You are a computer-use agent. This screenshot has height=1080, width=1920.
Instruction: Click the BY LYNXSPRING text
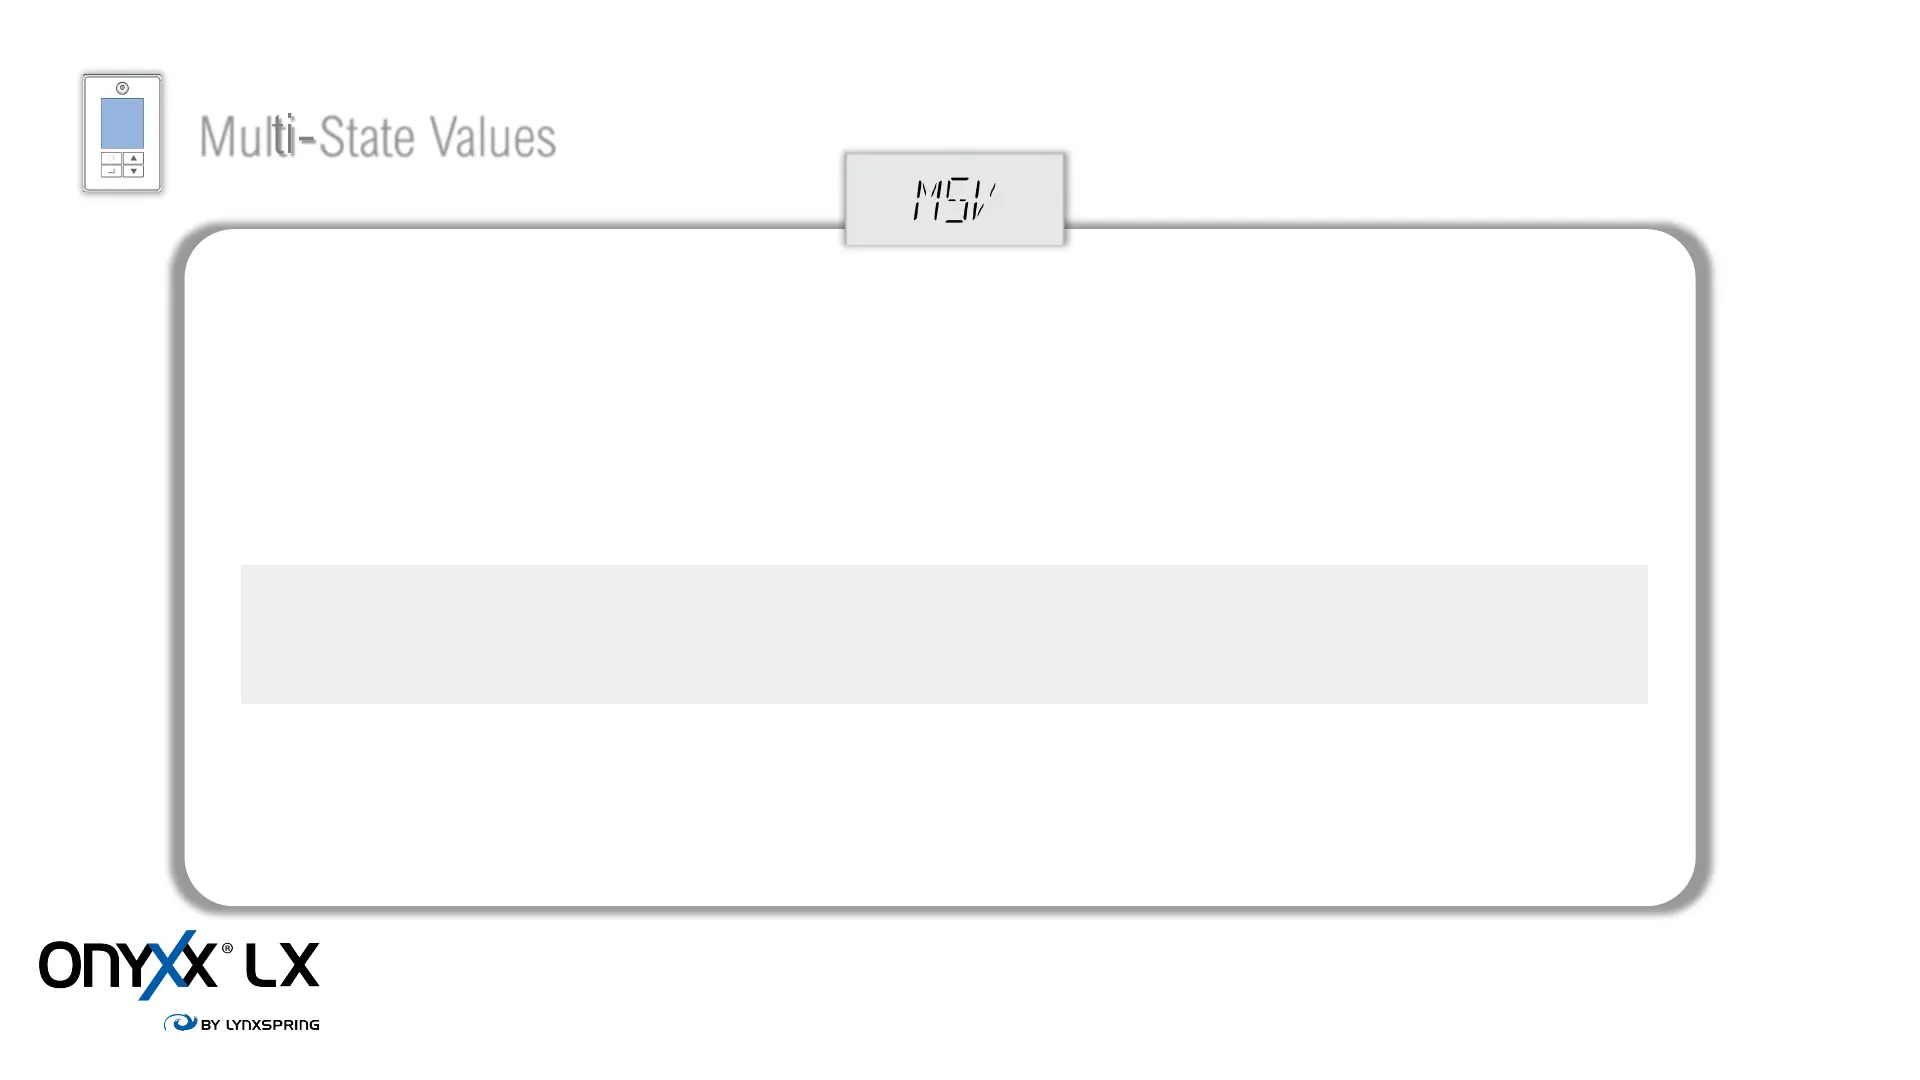(260, 1024)
